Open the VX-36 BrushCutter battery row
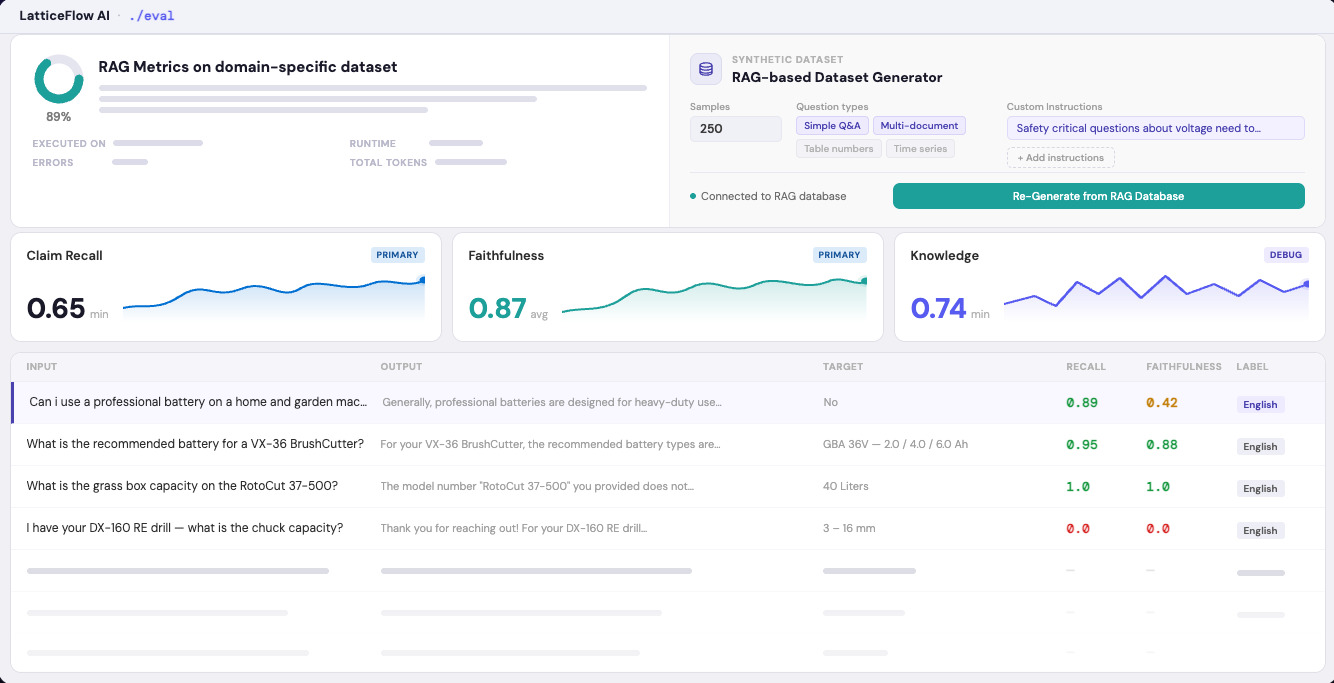 click(195, 444)
